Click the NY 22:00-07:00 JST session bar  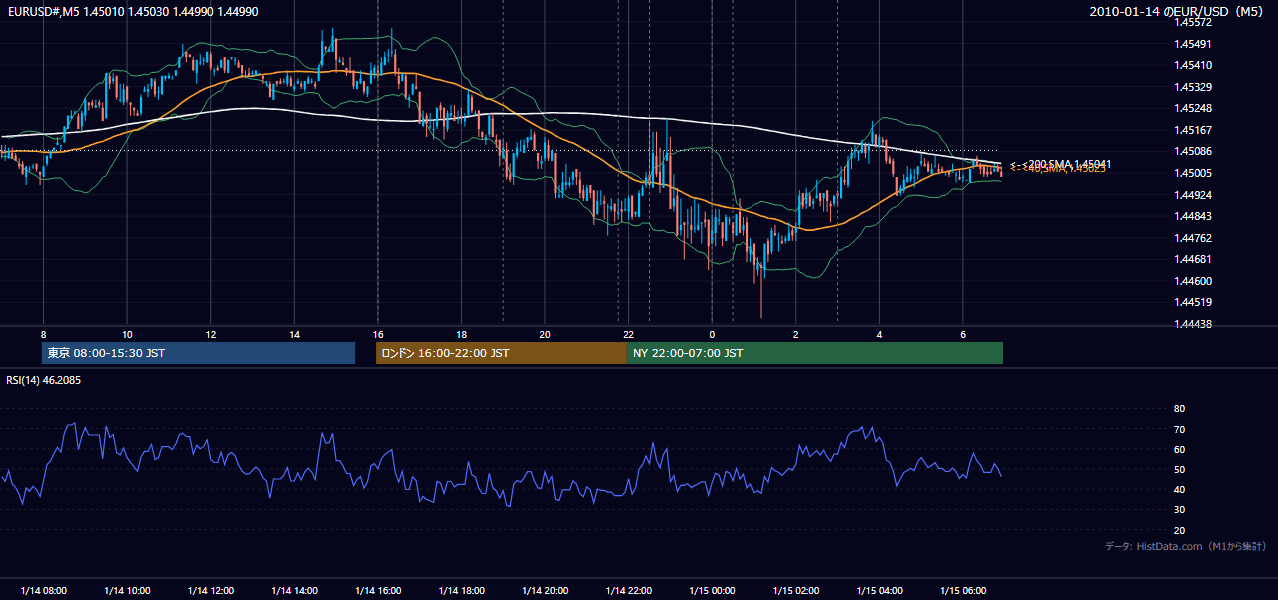815,353
